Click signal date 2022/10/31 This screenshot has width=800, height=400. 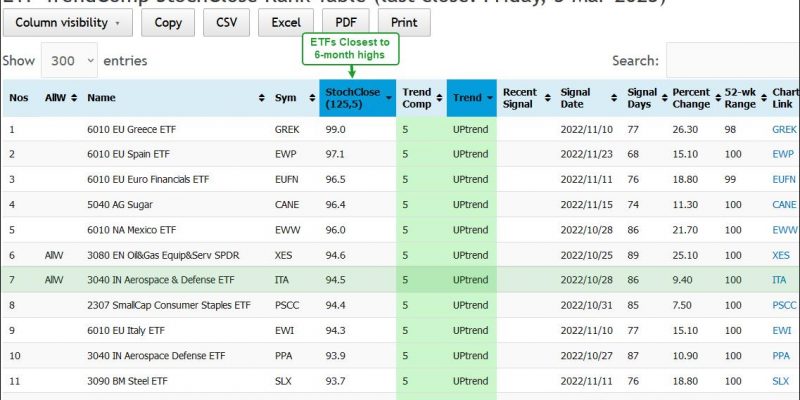(x=587, y=305)
